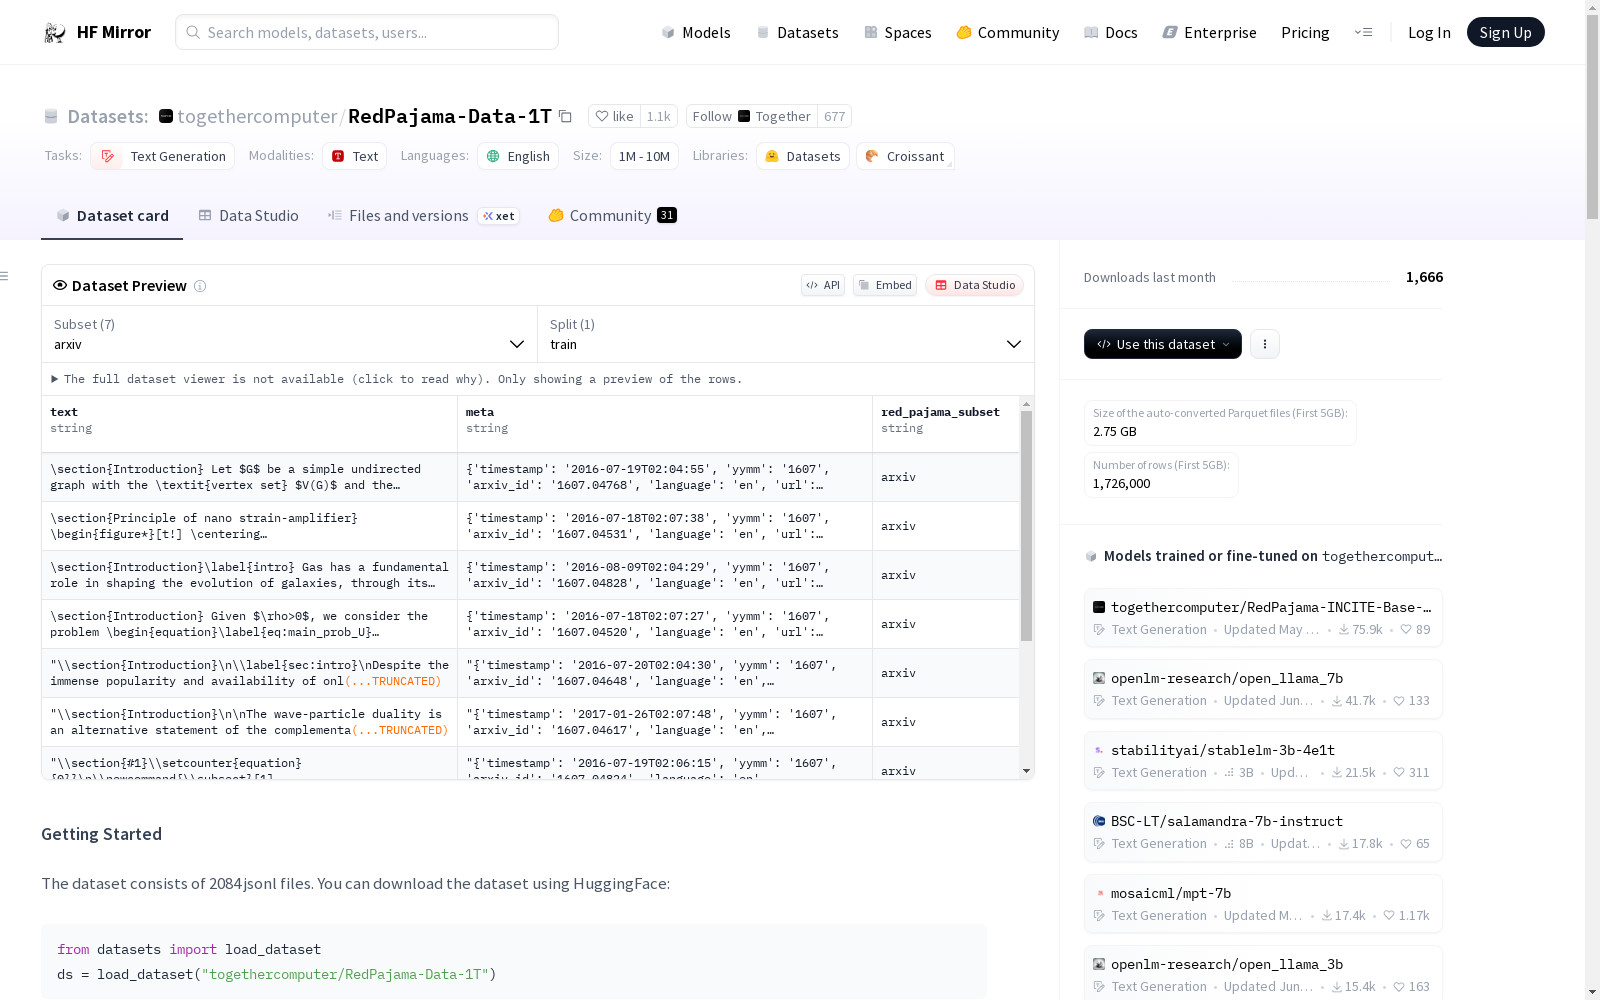Focus the search models and datasets field
This screenshot has height=1000, width=1600.
[367, 33]
